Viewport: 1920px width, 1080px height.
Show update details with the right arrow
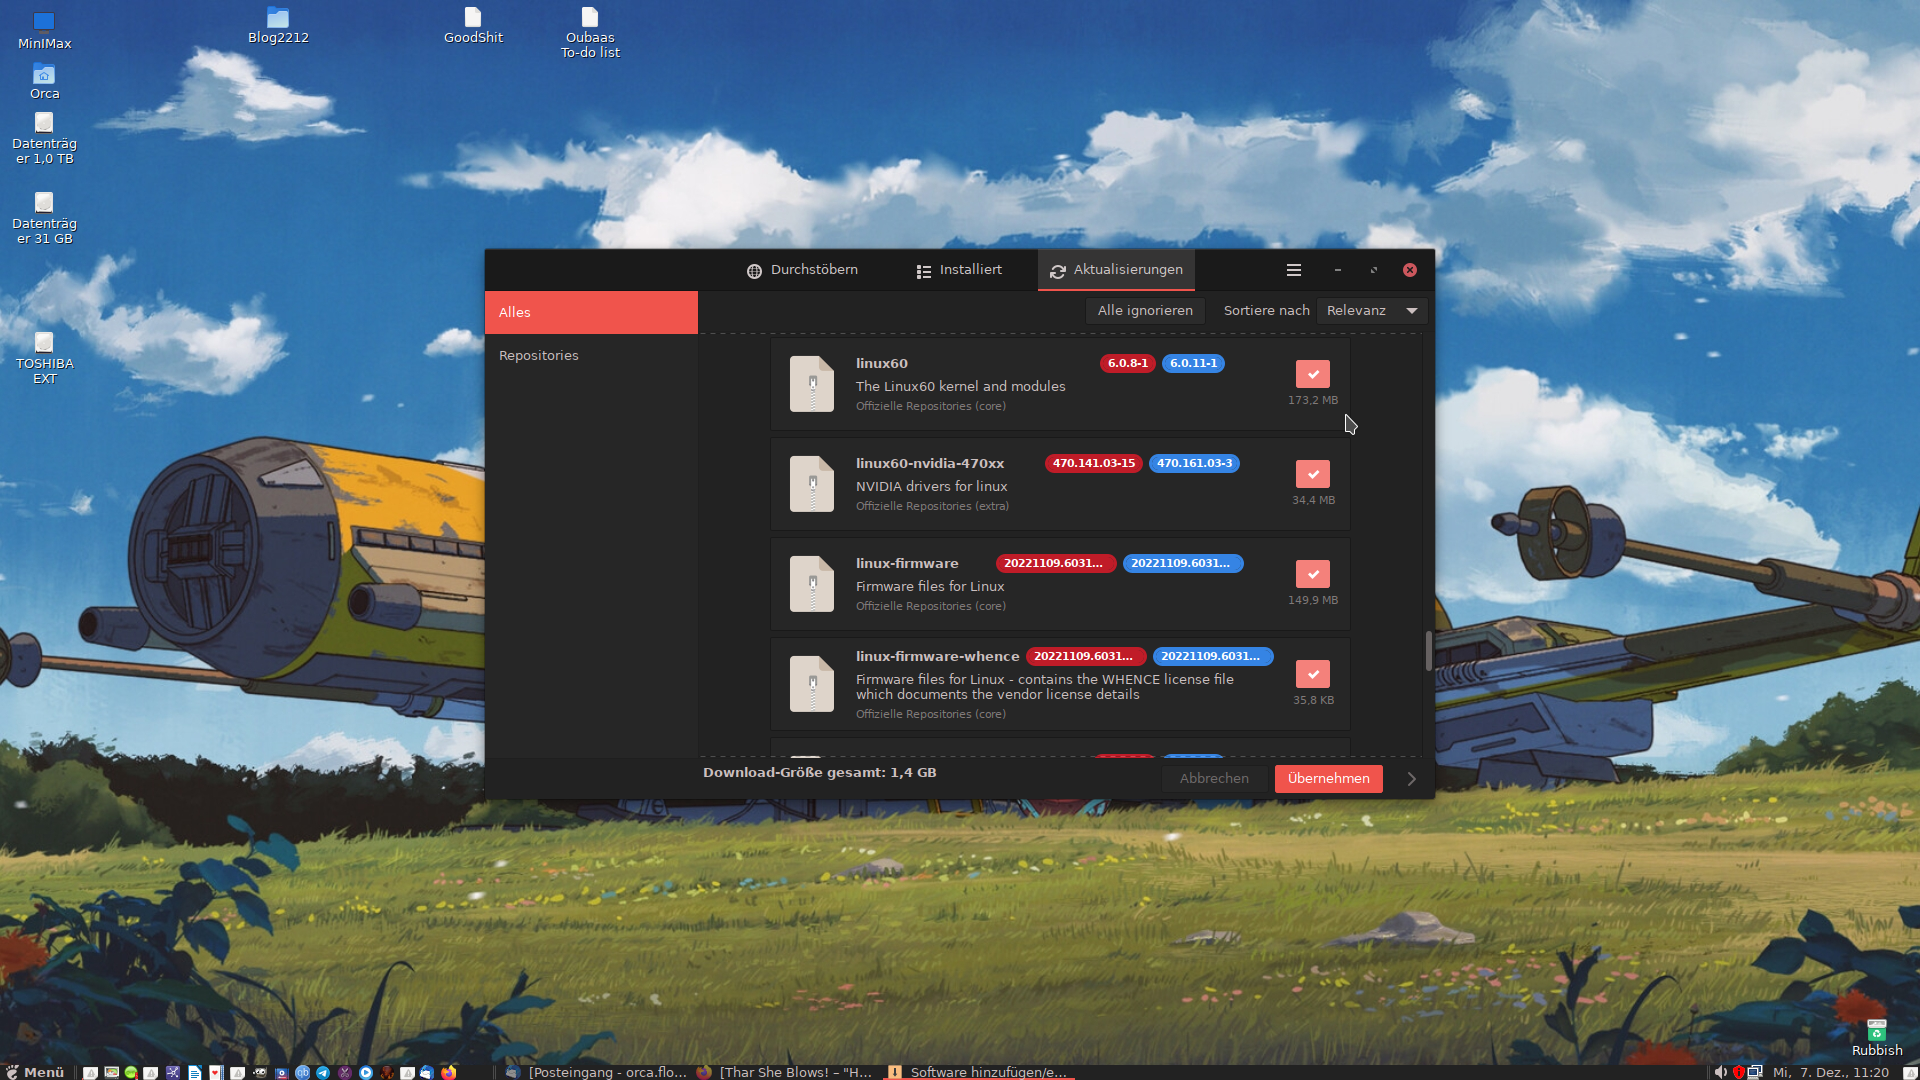[1411, 779]
